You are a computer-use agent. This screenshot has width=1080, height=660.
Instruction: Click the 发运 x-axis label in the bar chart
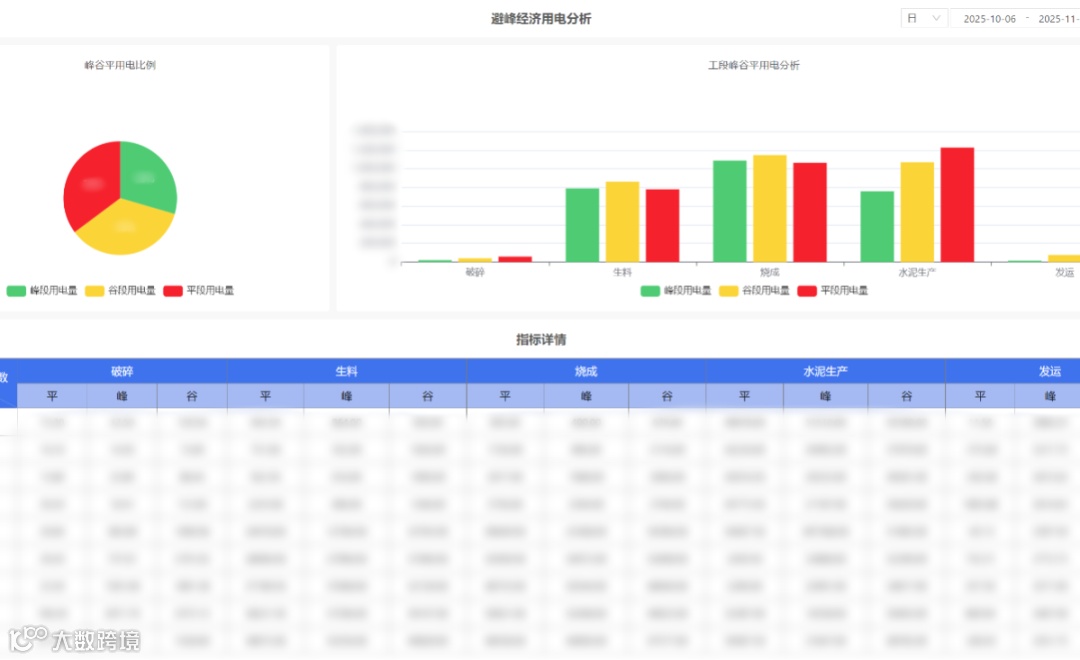click(x=1064, y=272)
